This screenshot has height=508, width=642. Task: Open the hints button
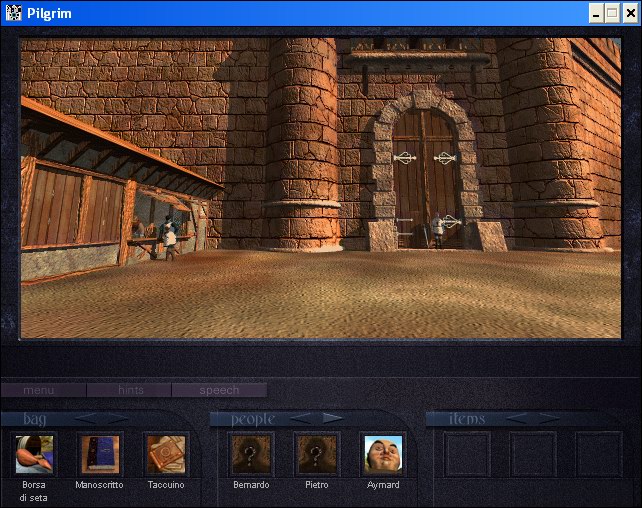[x=130, y=390]
